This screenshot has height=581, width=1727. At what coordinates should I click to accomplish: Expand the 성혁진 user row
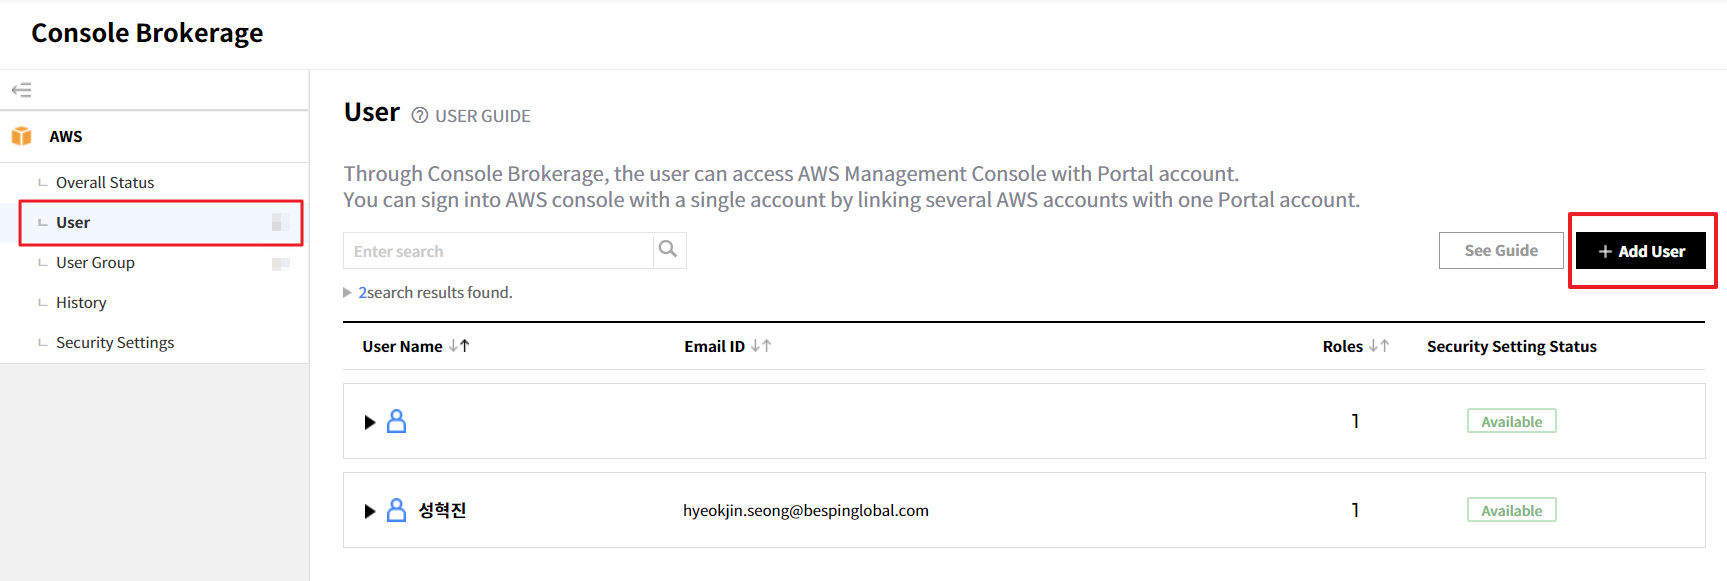(x=370, y=511)
